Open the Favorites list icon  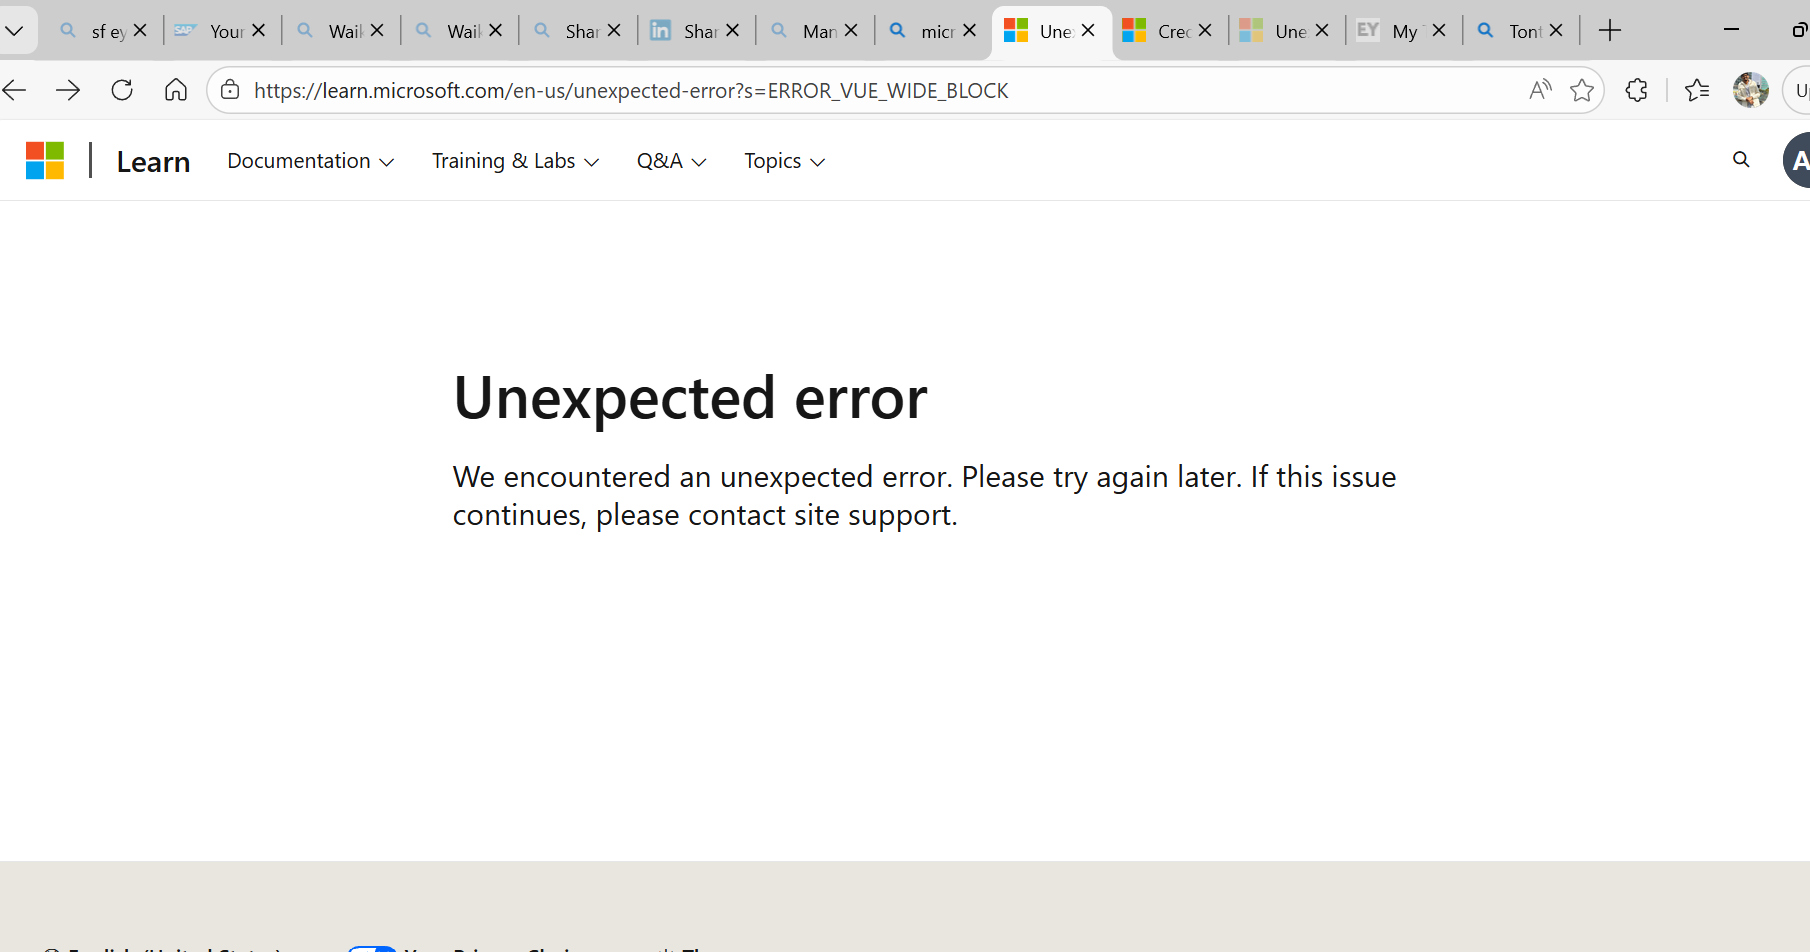click(1697, 90)
